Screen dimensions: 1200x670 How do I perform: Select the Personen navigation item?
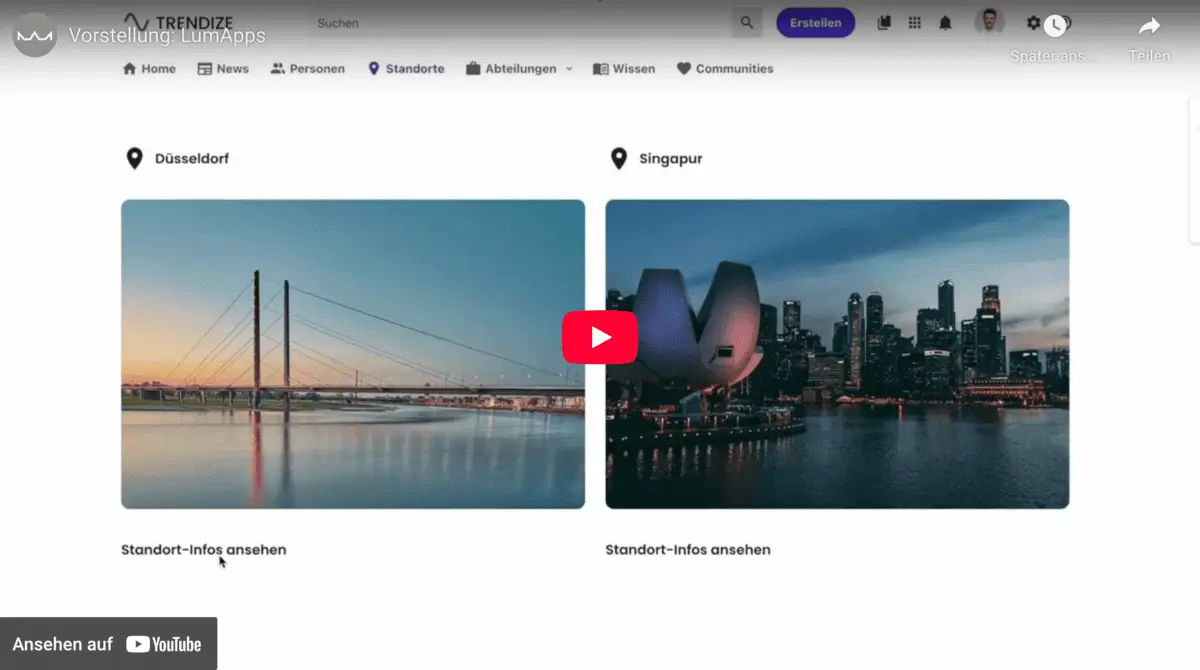point(308,69)
